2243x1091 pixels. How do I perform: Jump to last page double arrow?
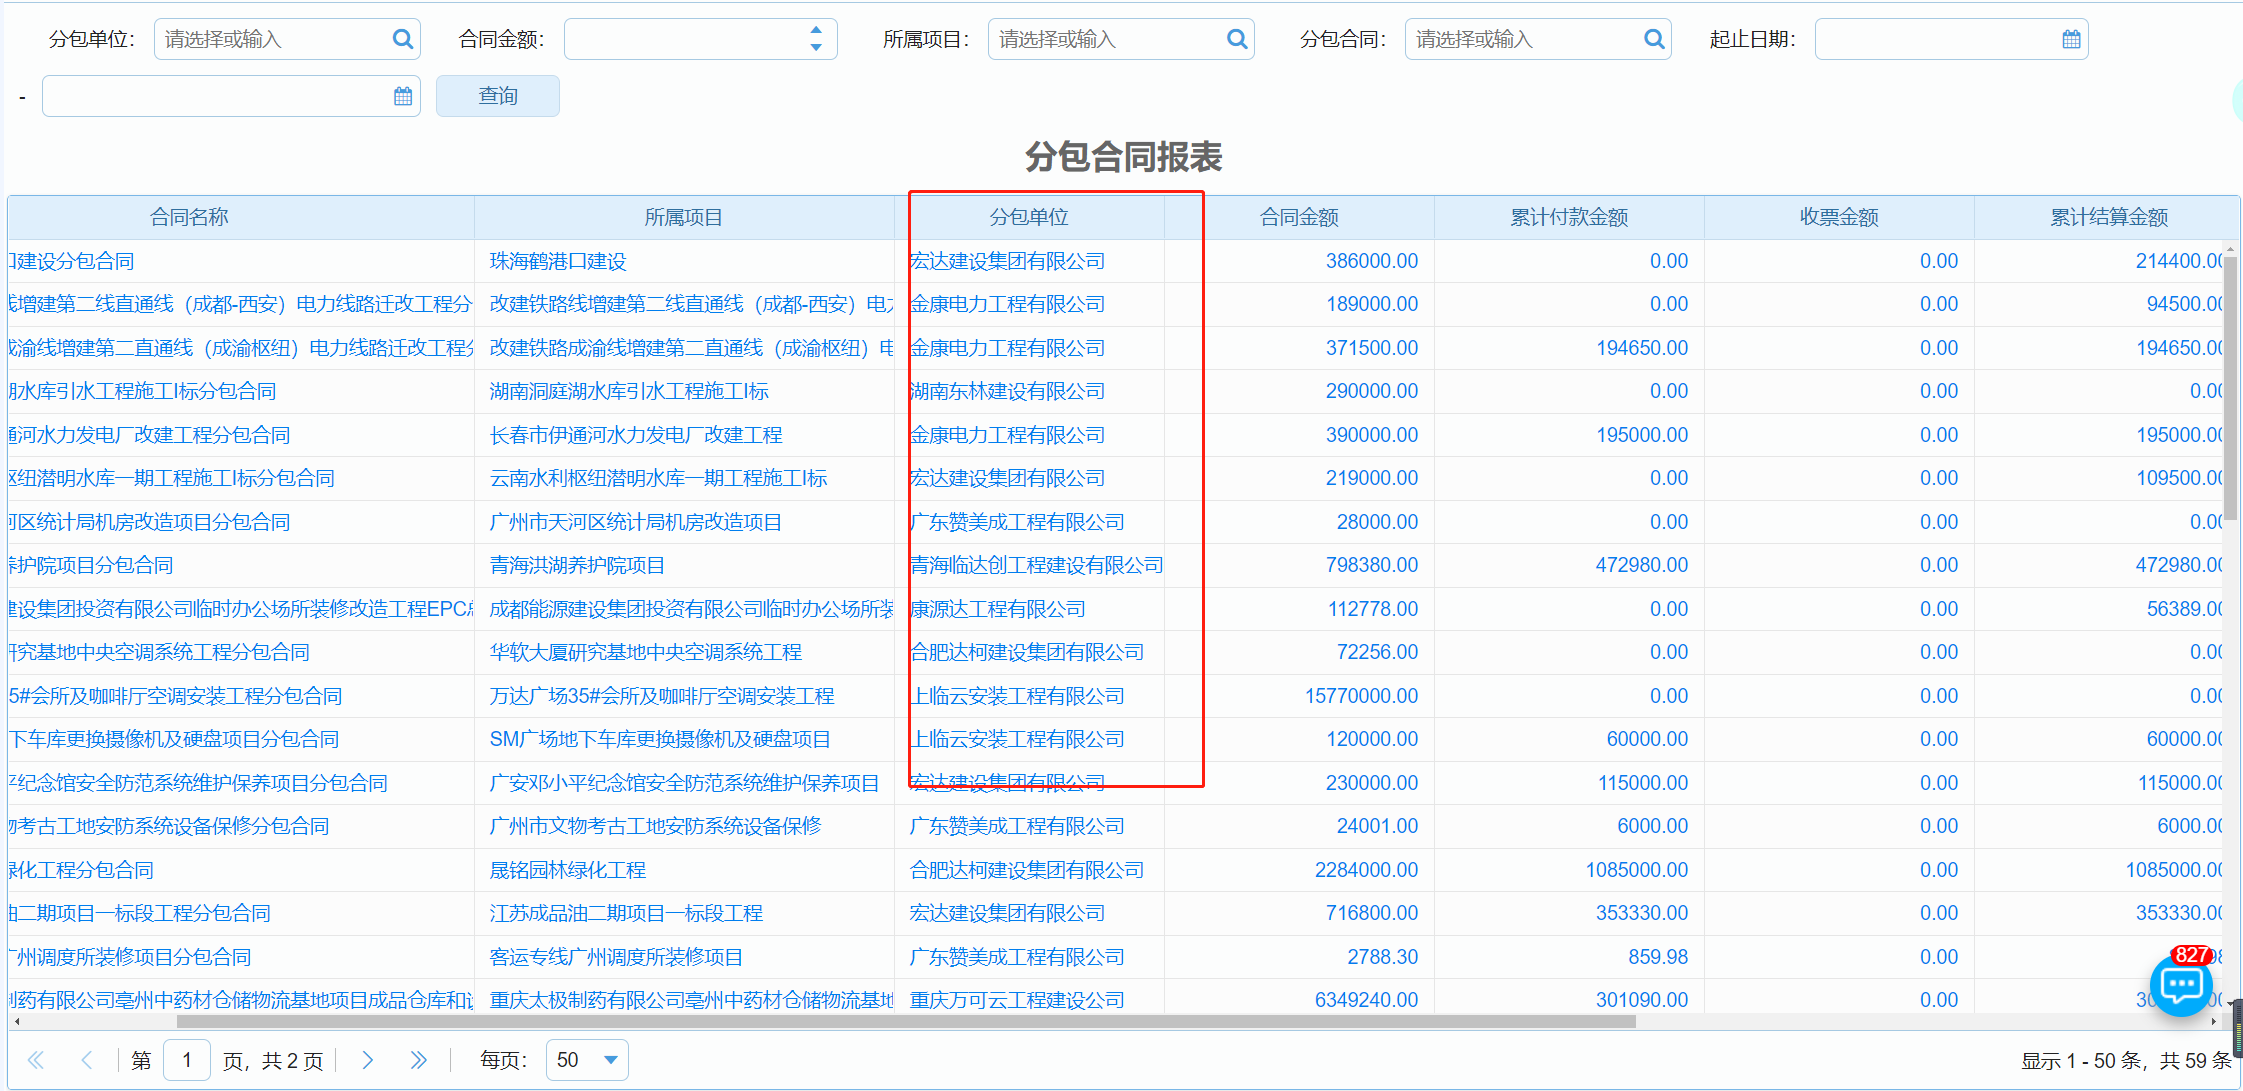click(x=418, y=1060)
